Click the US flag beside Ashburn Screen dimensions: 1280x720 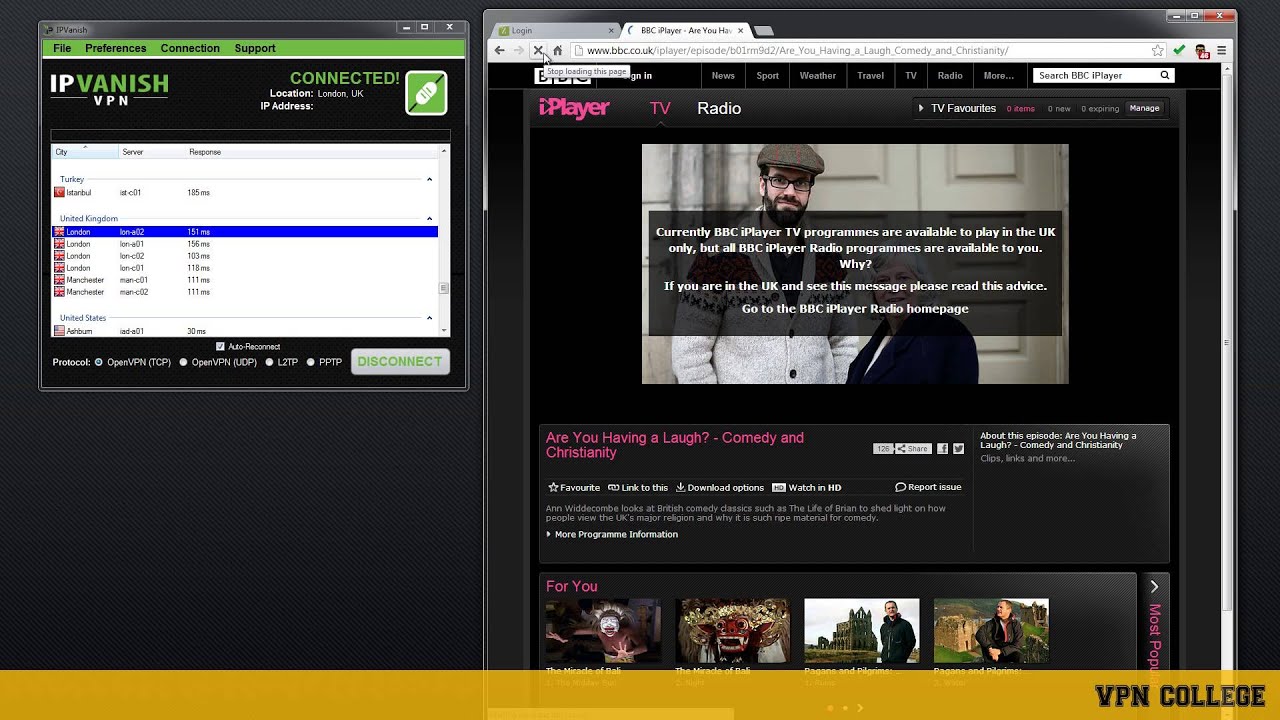59,331
